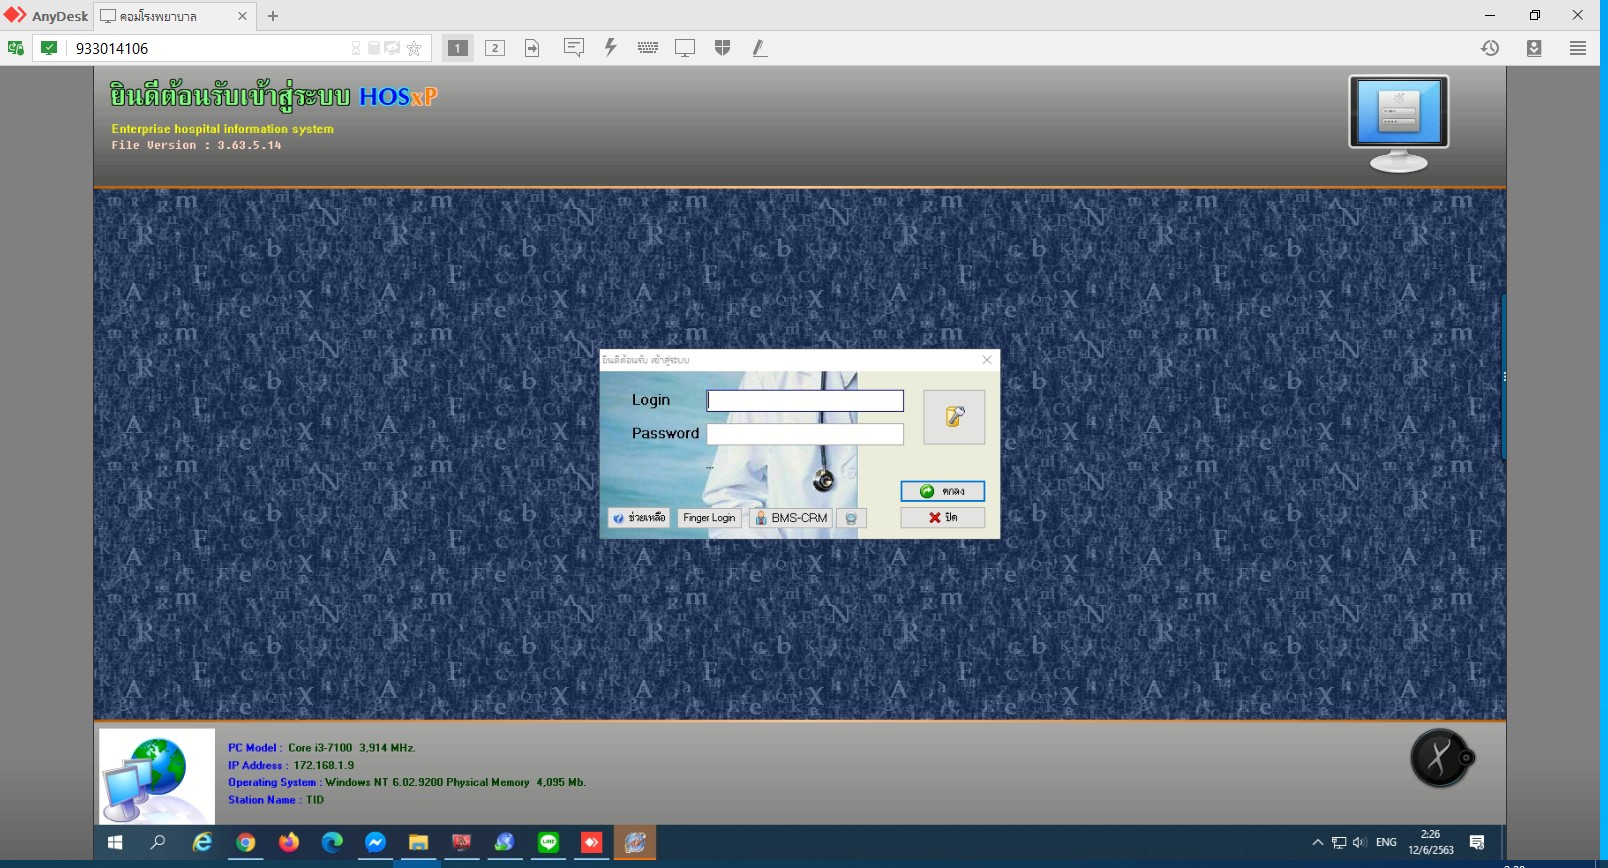Select the HOSxP app on remote taskbar

635,843
